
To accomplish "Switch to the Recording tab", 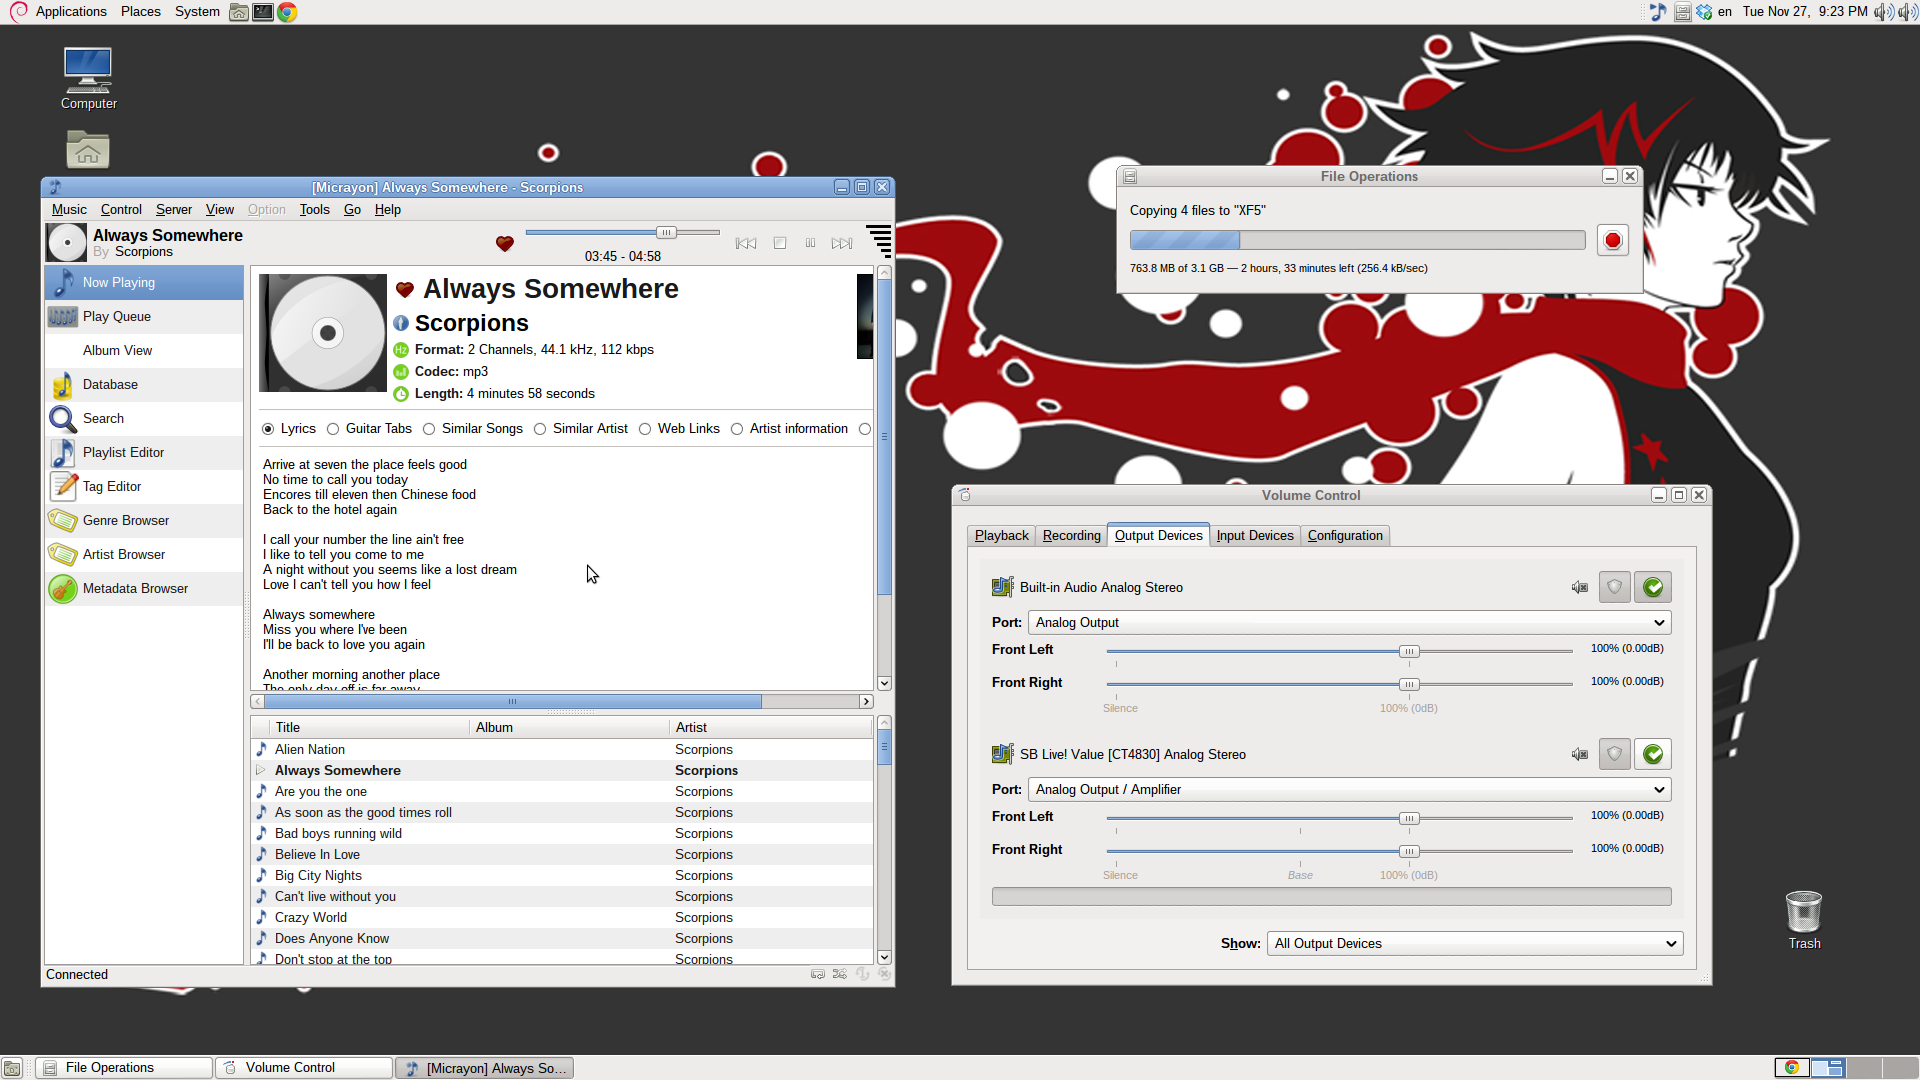I will click(x=1071, y=536).
